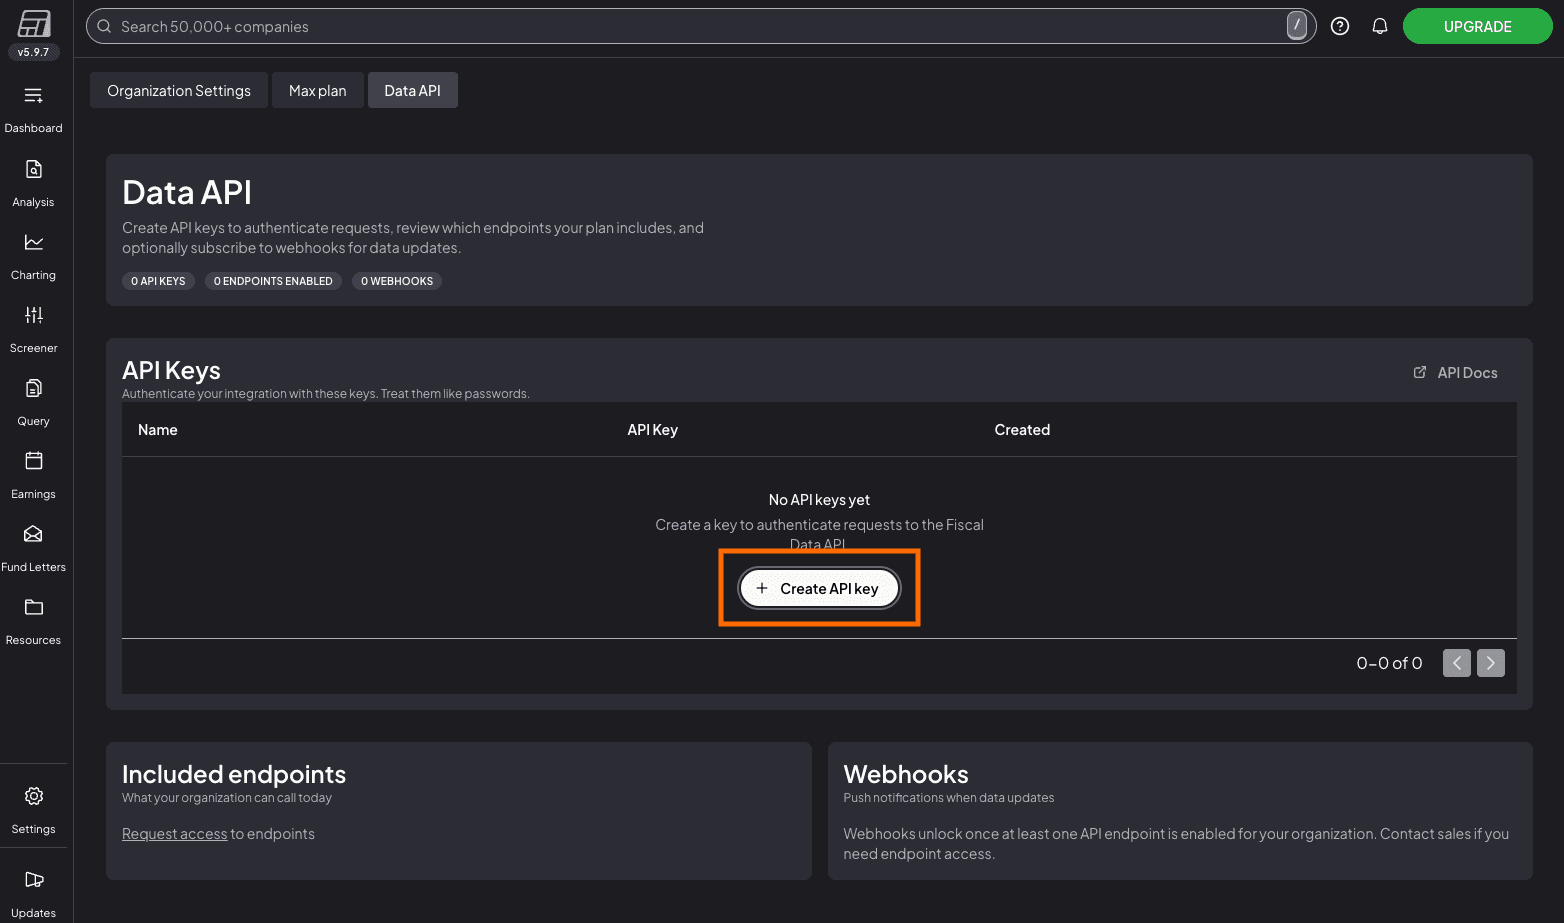Click the 0 WEBHOOKS badge
The height and width of the screenshot is (923, 1564).
point(397,281)
